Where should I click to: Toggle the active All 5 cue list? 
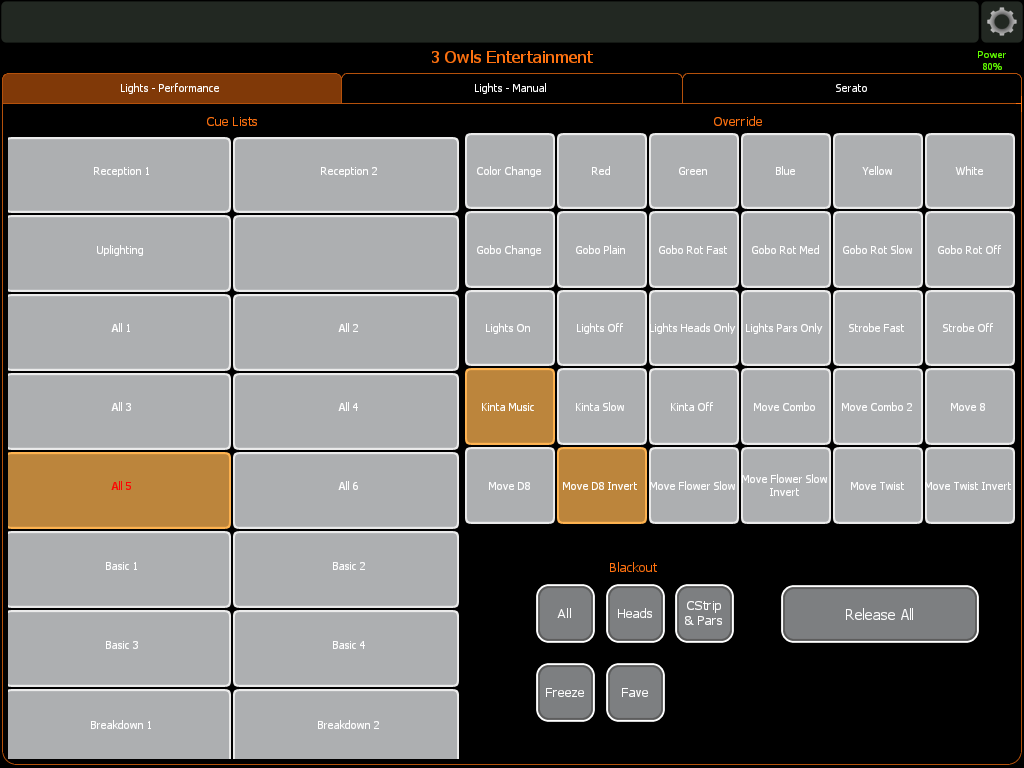pos(120,490)
